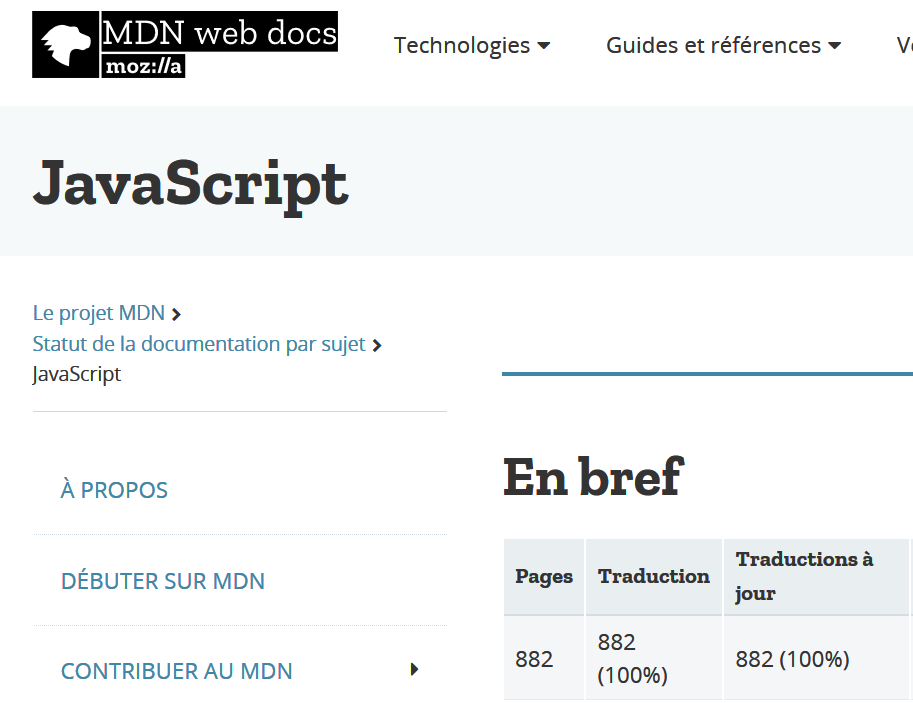Open the Technologies dropdown menu
913x703 pixels.
coord(472,45)
